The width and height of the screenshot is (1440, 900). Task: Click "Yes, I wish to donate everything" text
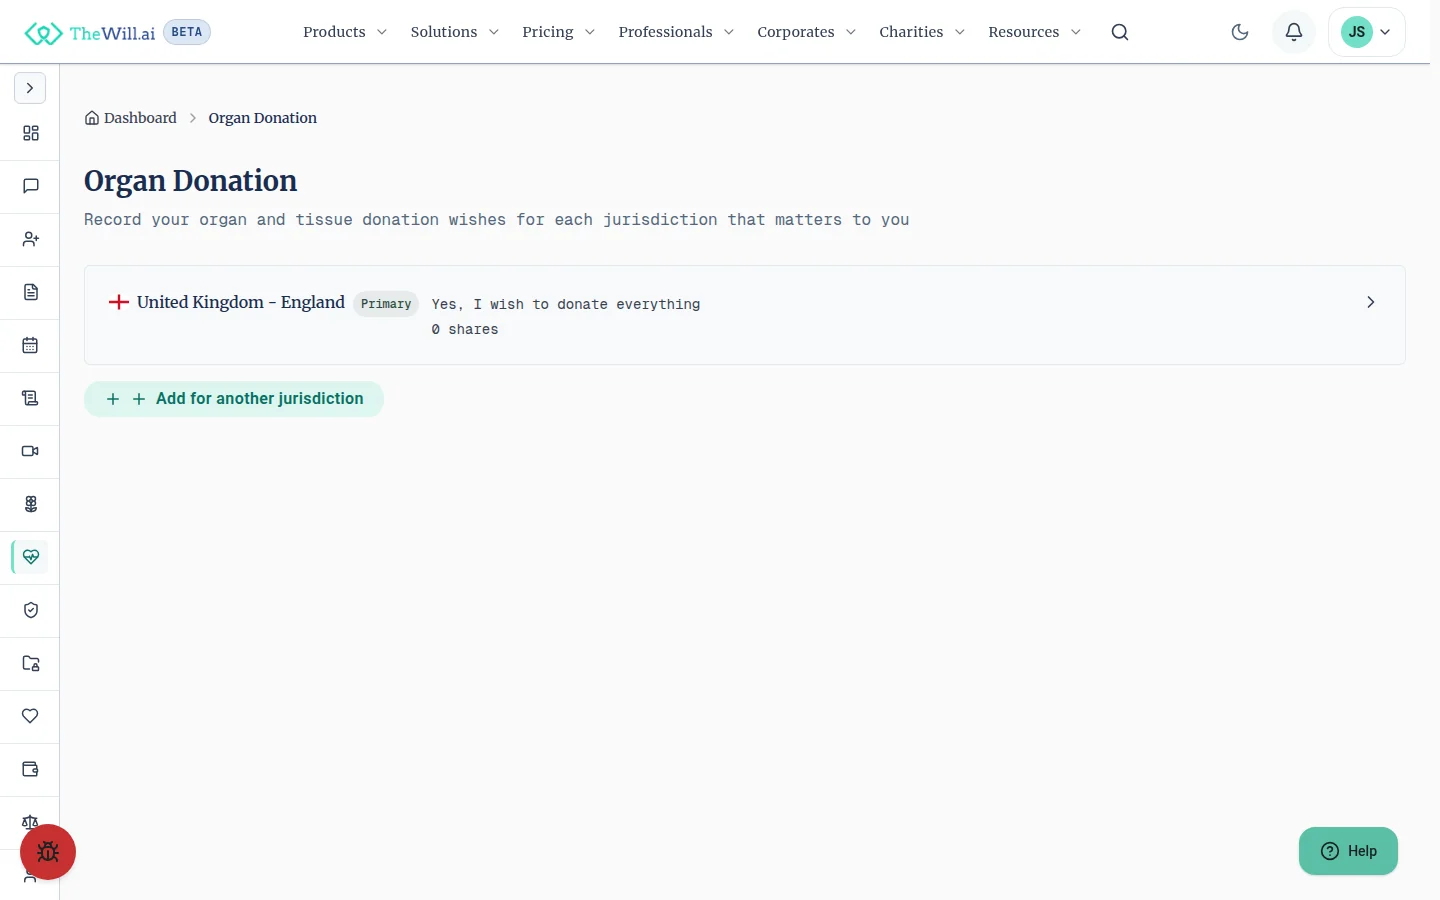pos(566,304)
